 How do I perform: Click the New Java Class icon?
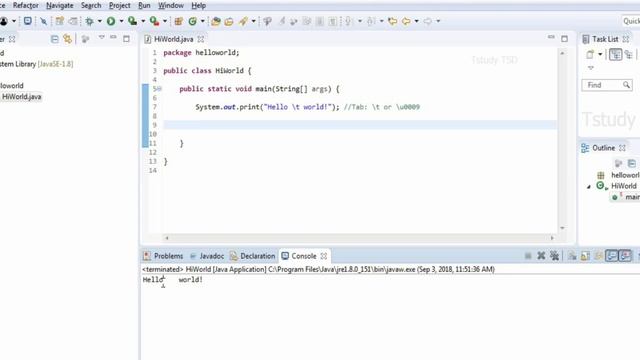193,21
